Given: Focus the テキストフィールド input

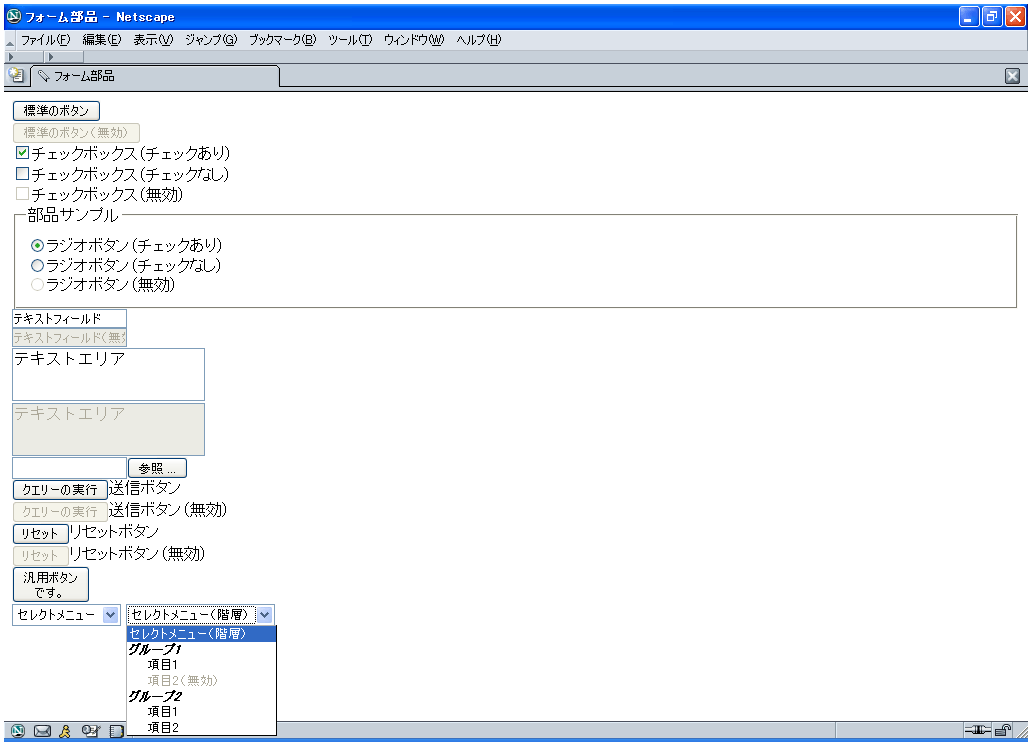Looking at the screenshot, I should tap(69, 319).
